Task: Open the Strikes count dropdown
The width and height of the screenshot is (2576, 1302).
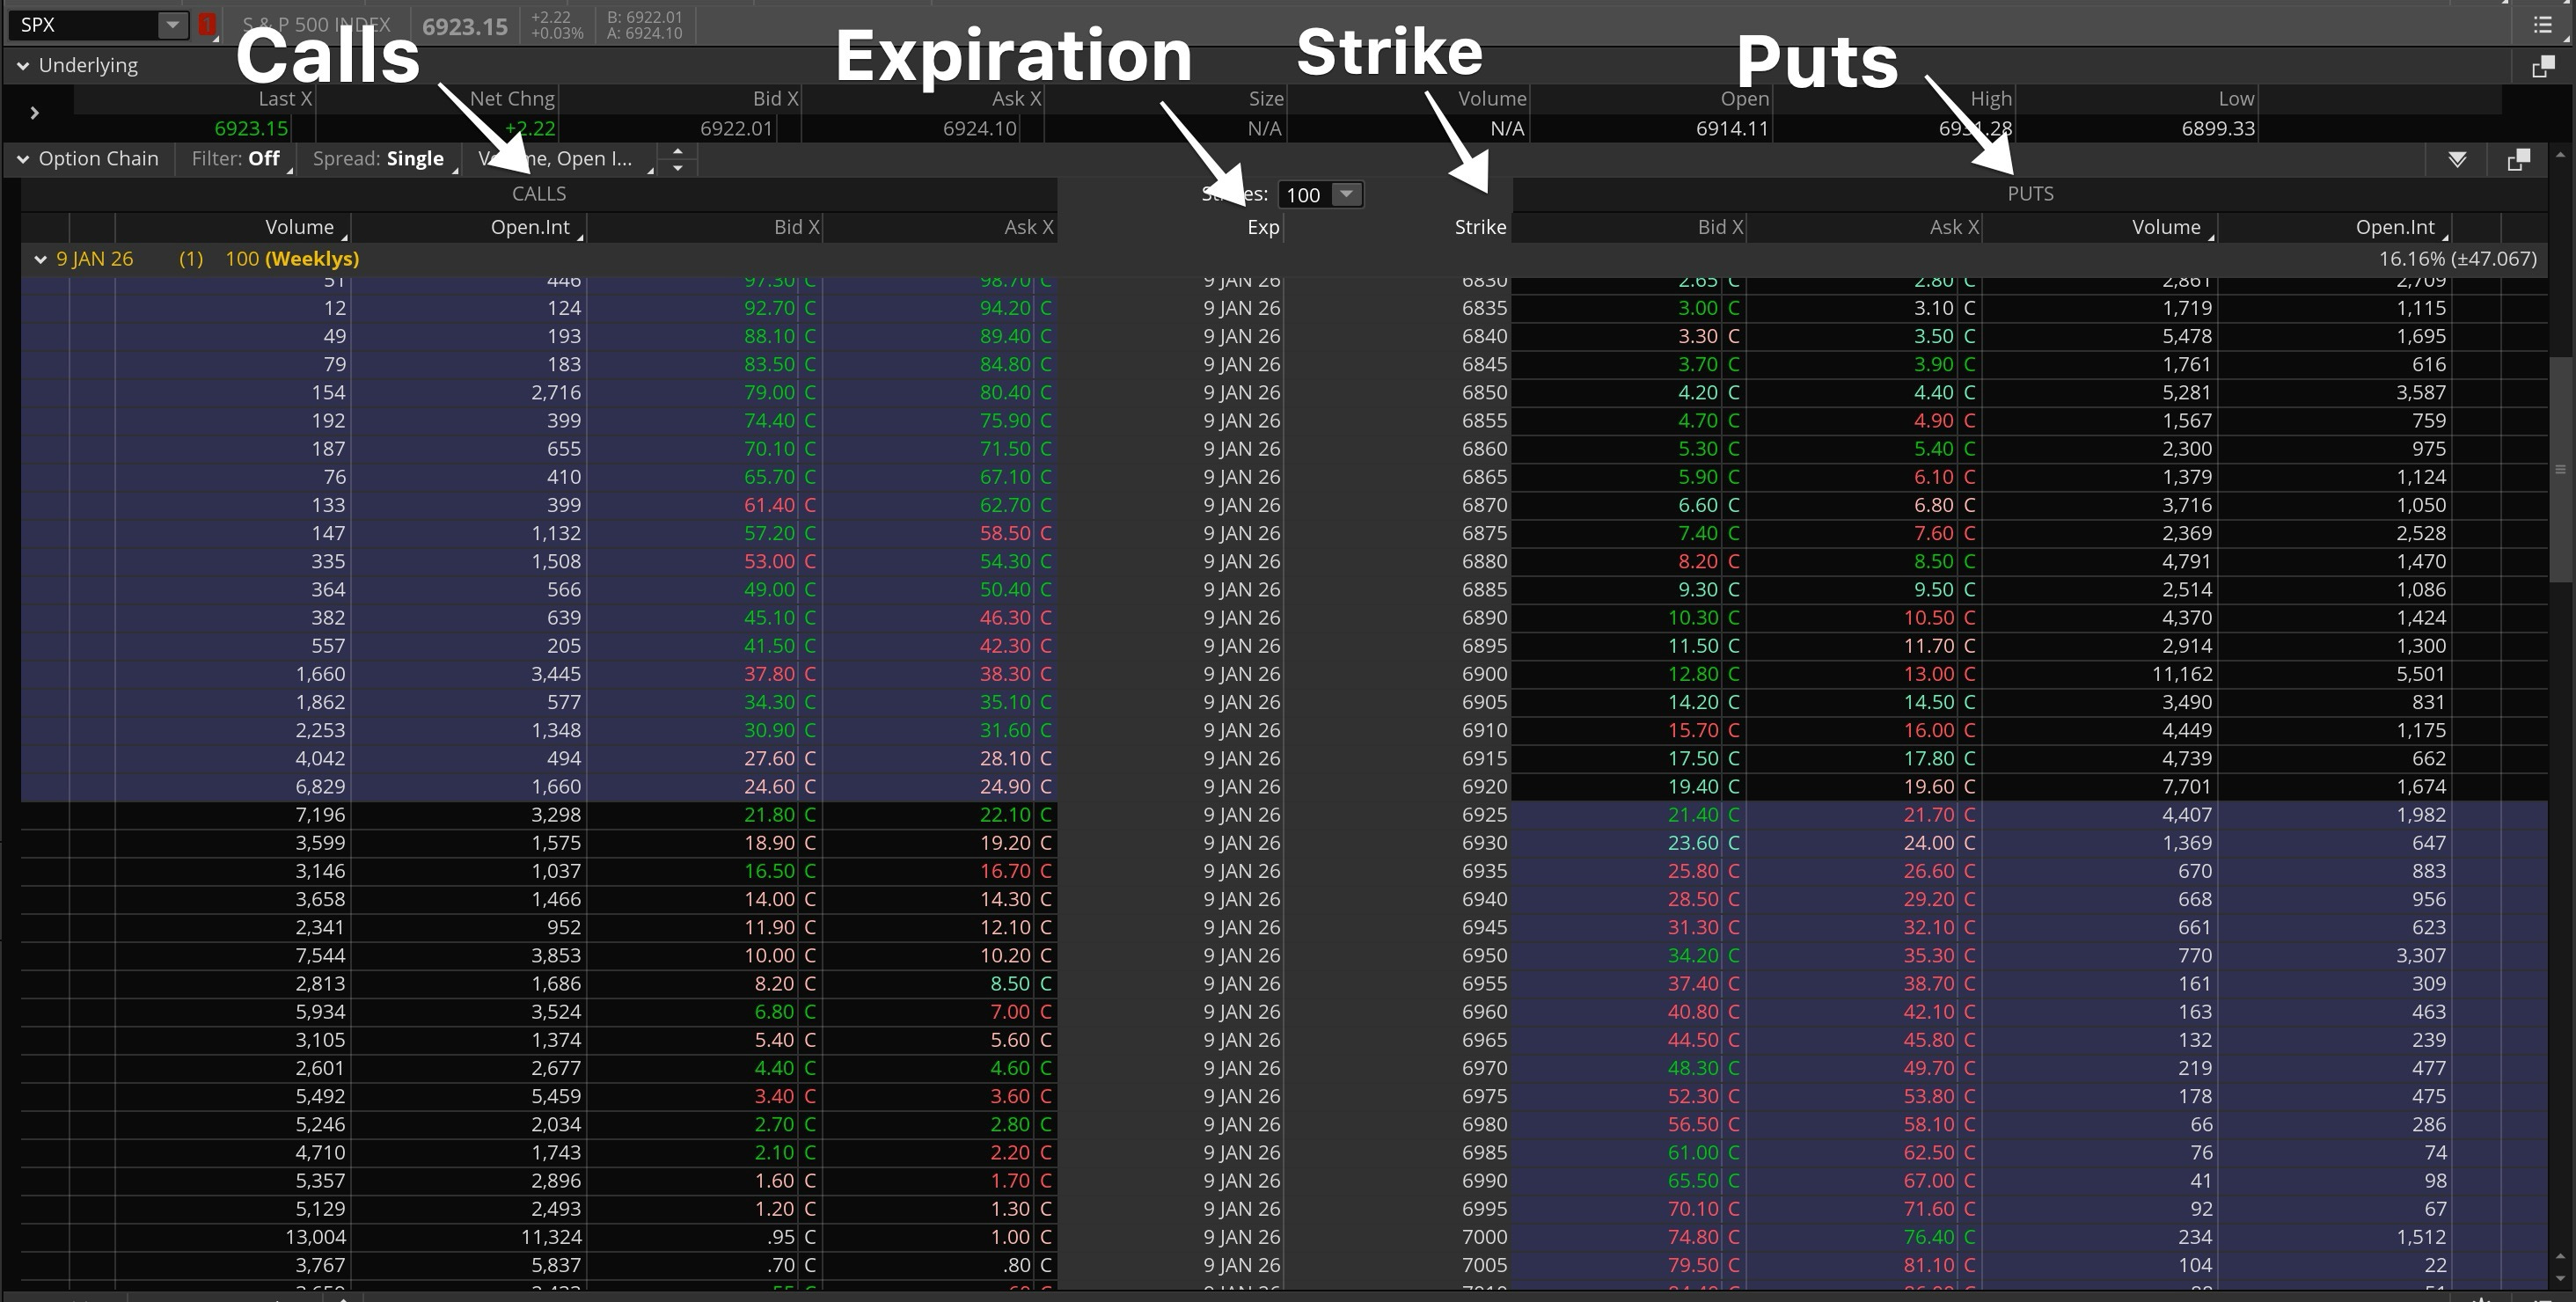Action: pos(1346,195)
